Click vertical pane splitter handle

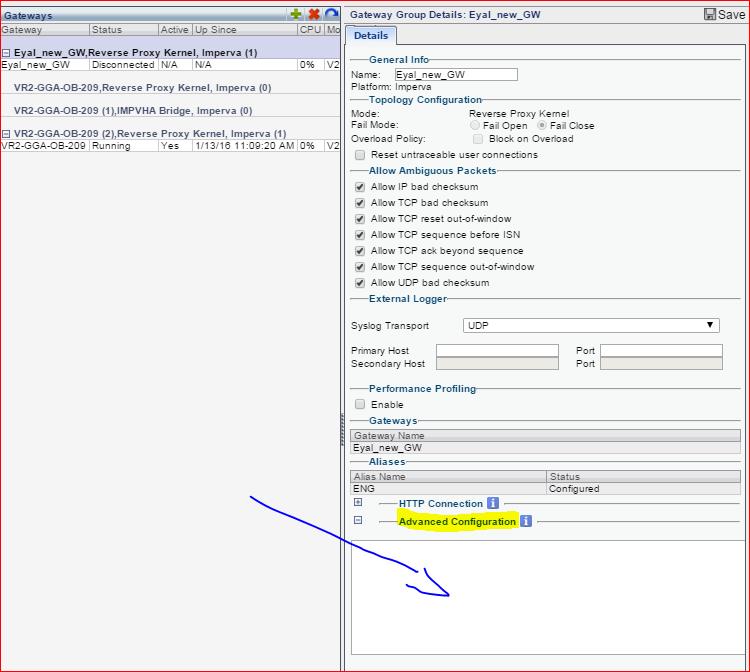tap(342, 429)
